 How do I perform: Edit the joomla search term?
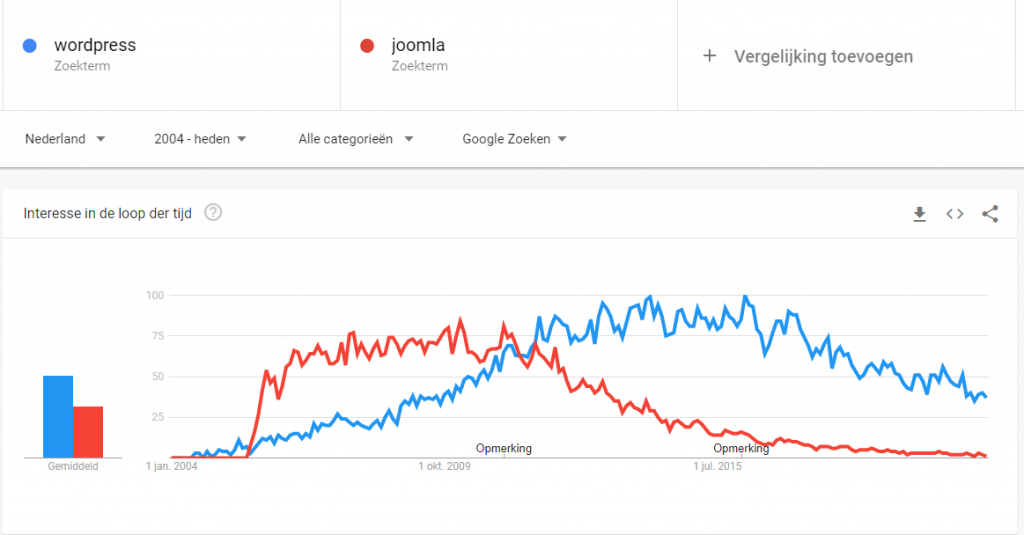pyautogui.click(x=418, y=45)
